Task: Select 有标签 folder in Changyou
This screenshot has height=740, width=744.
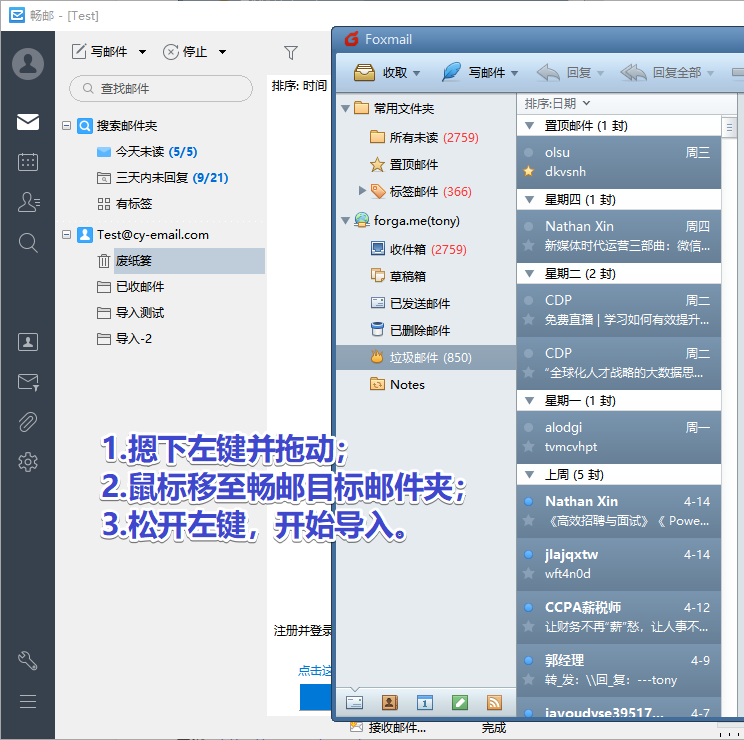Action: [124, 204]
